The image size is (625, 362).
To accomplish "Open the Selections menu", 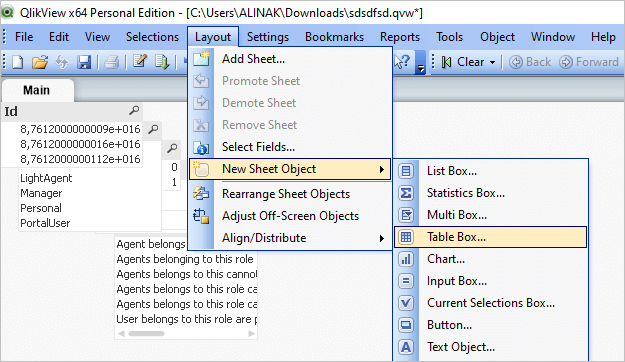I will (152, 37).
